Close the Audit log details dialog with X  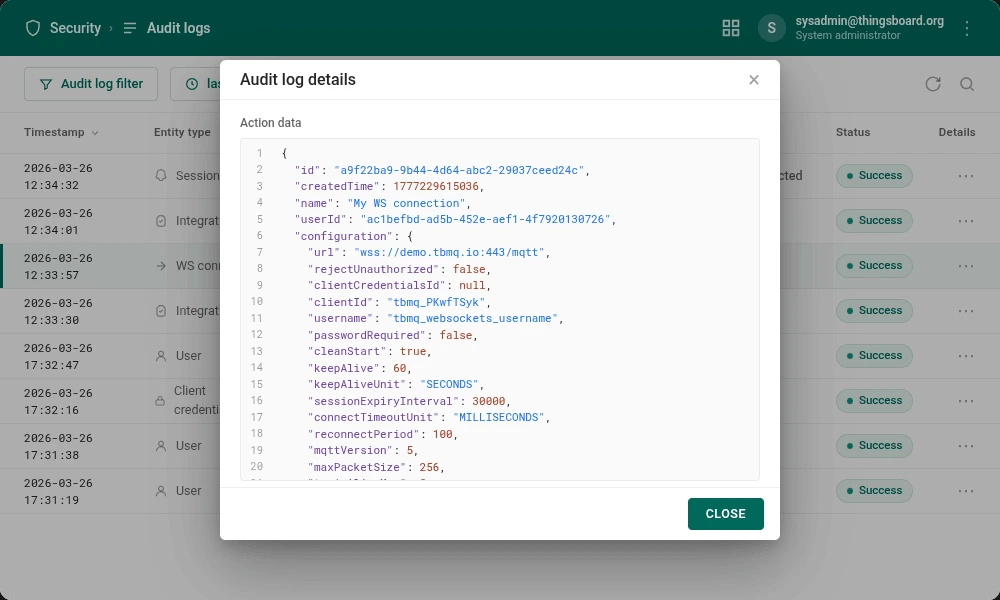click(754, 80)
